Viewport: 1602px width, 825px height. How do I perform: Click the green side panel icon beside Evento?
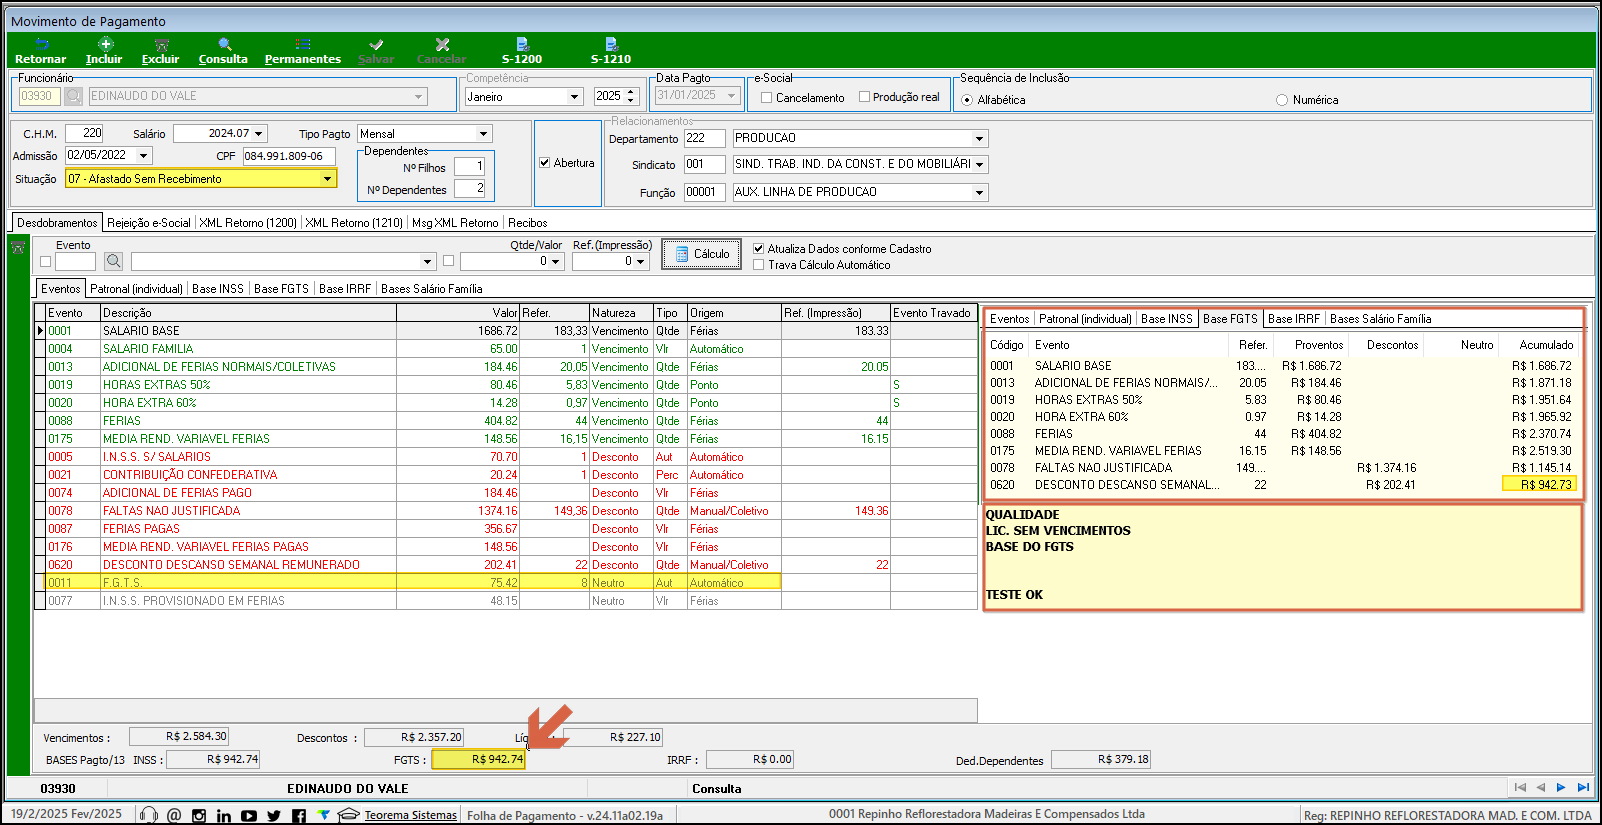[18, 247]
